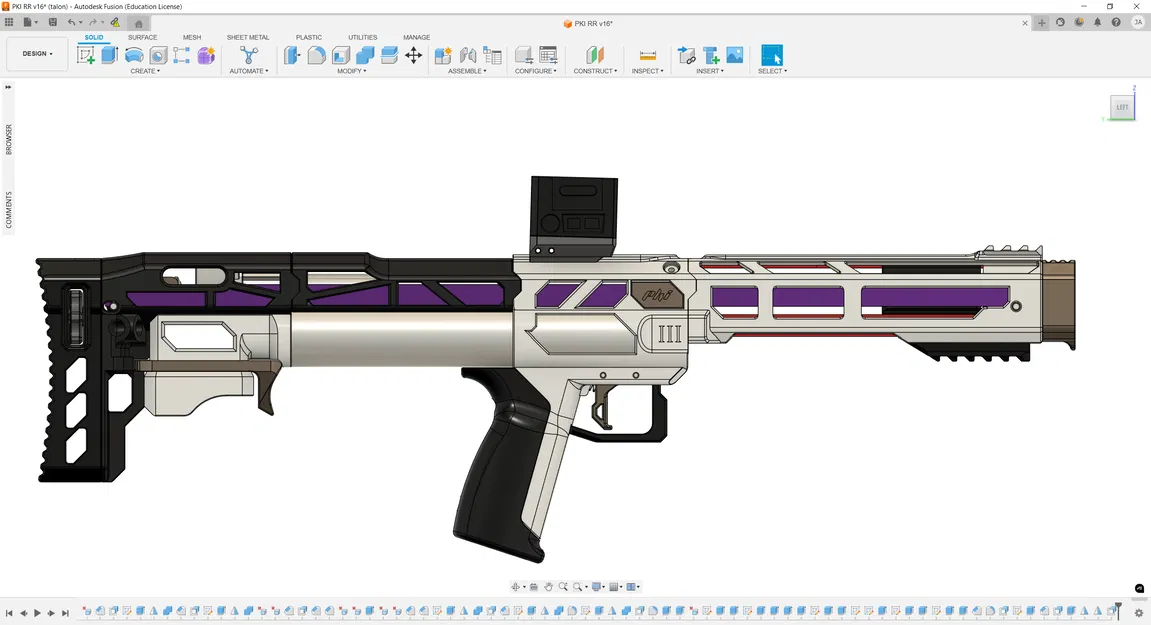This screenshot has width=1151, height=625.
Task: Open the Bill of Materials tool icon
Action: (493, 55)
